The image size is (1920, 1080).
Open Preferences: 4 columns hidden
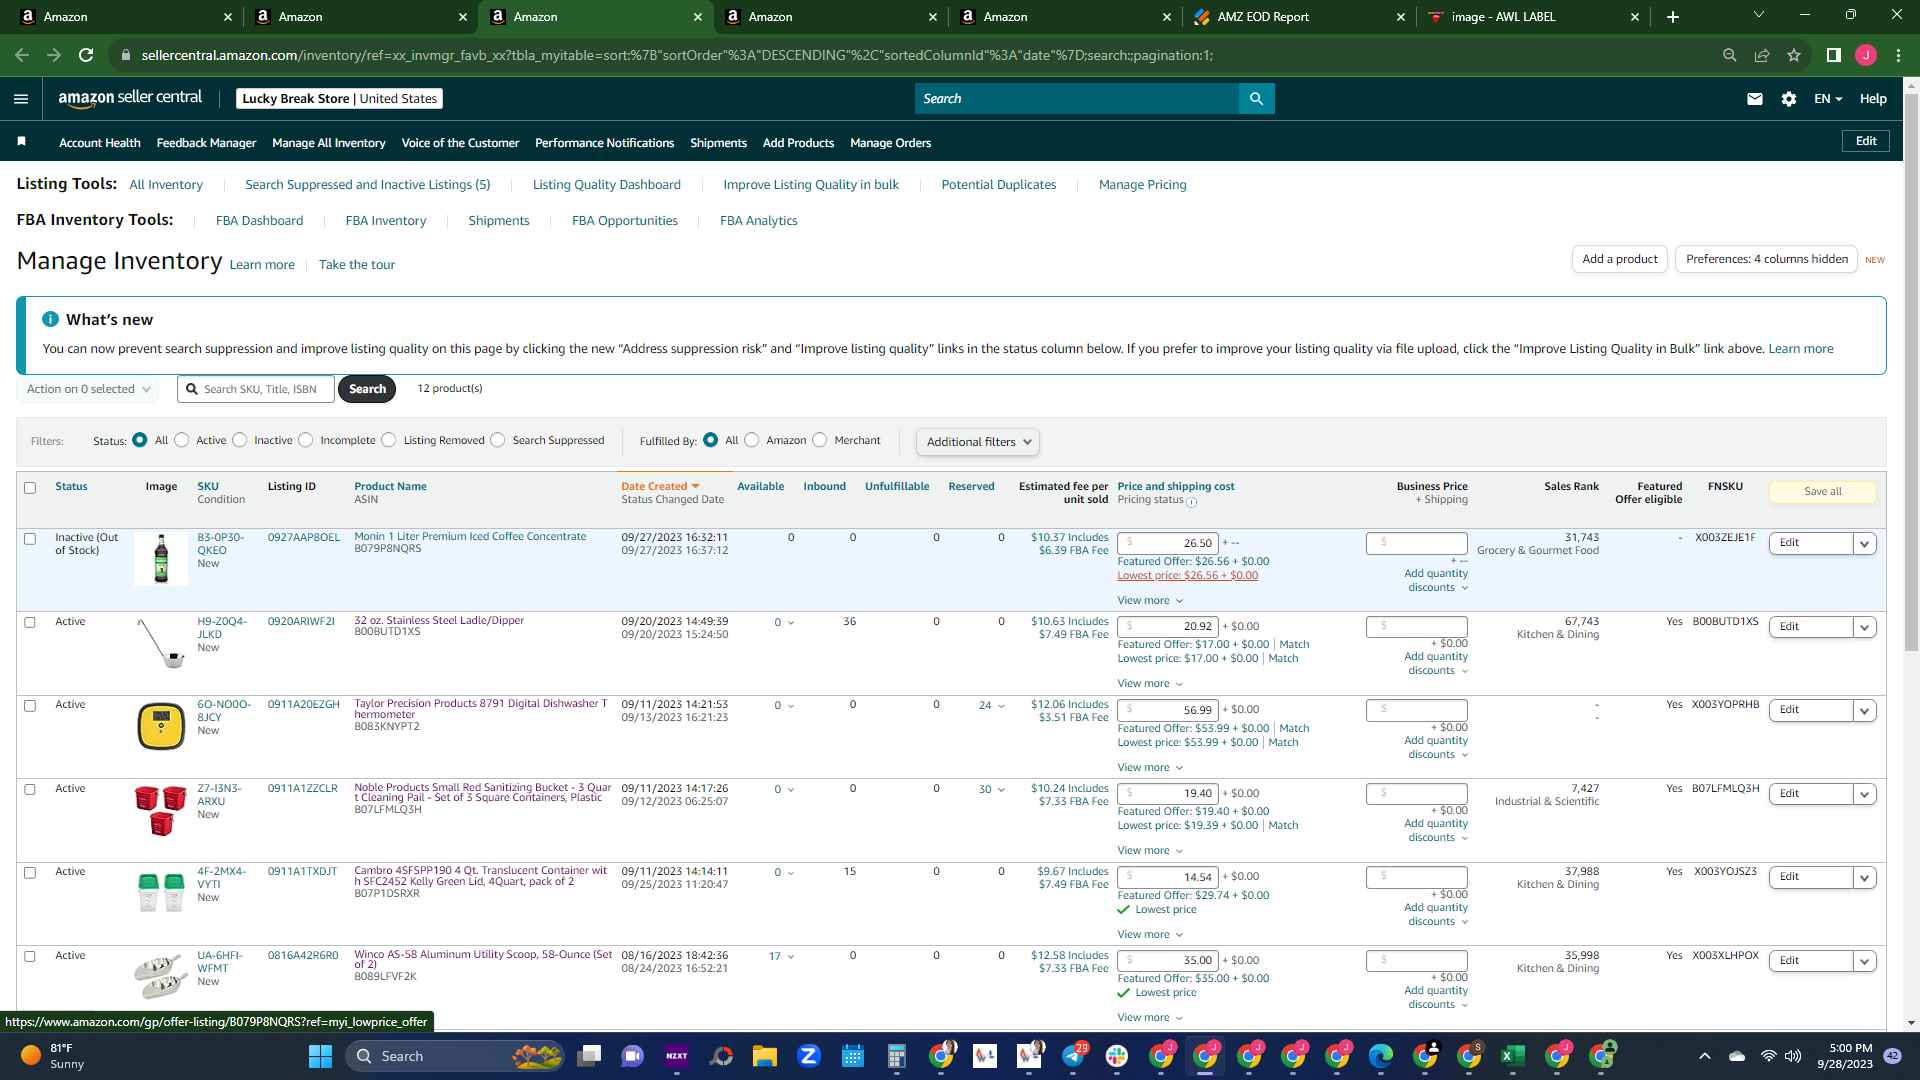coord(1767,259)
